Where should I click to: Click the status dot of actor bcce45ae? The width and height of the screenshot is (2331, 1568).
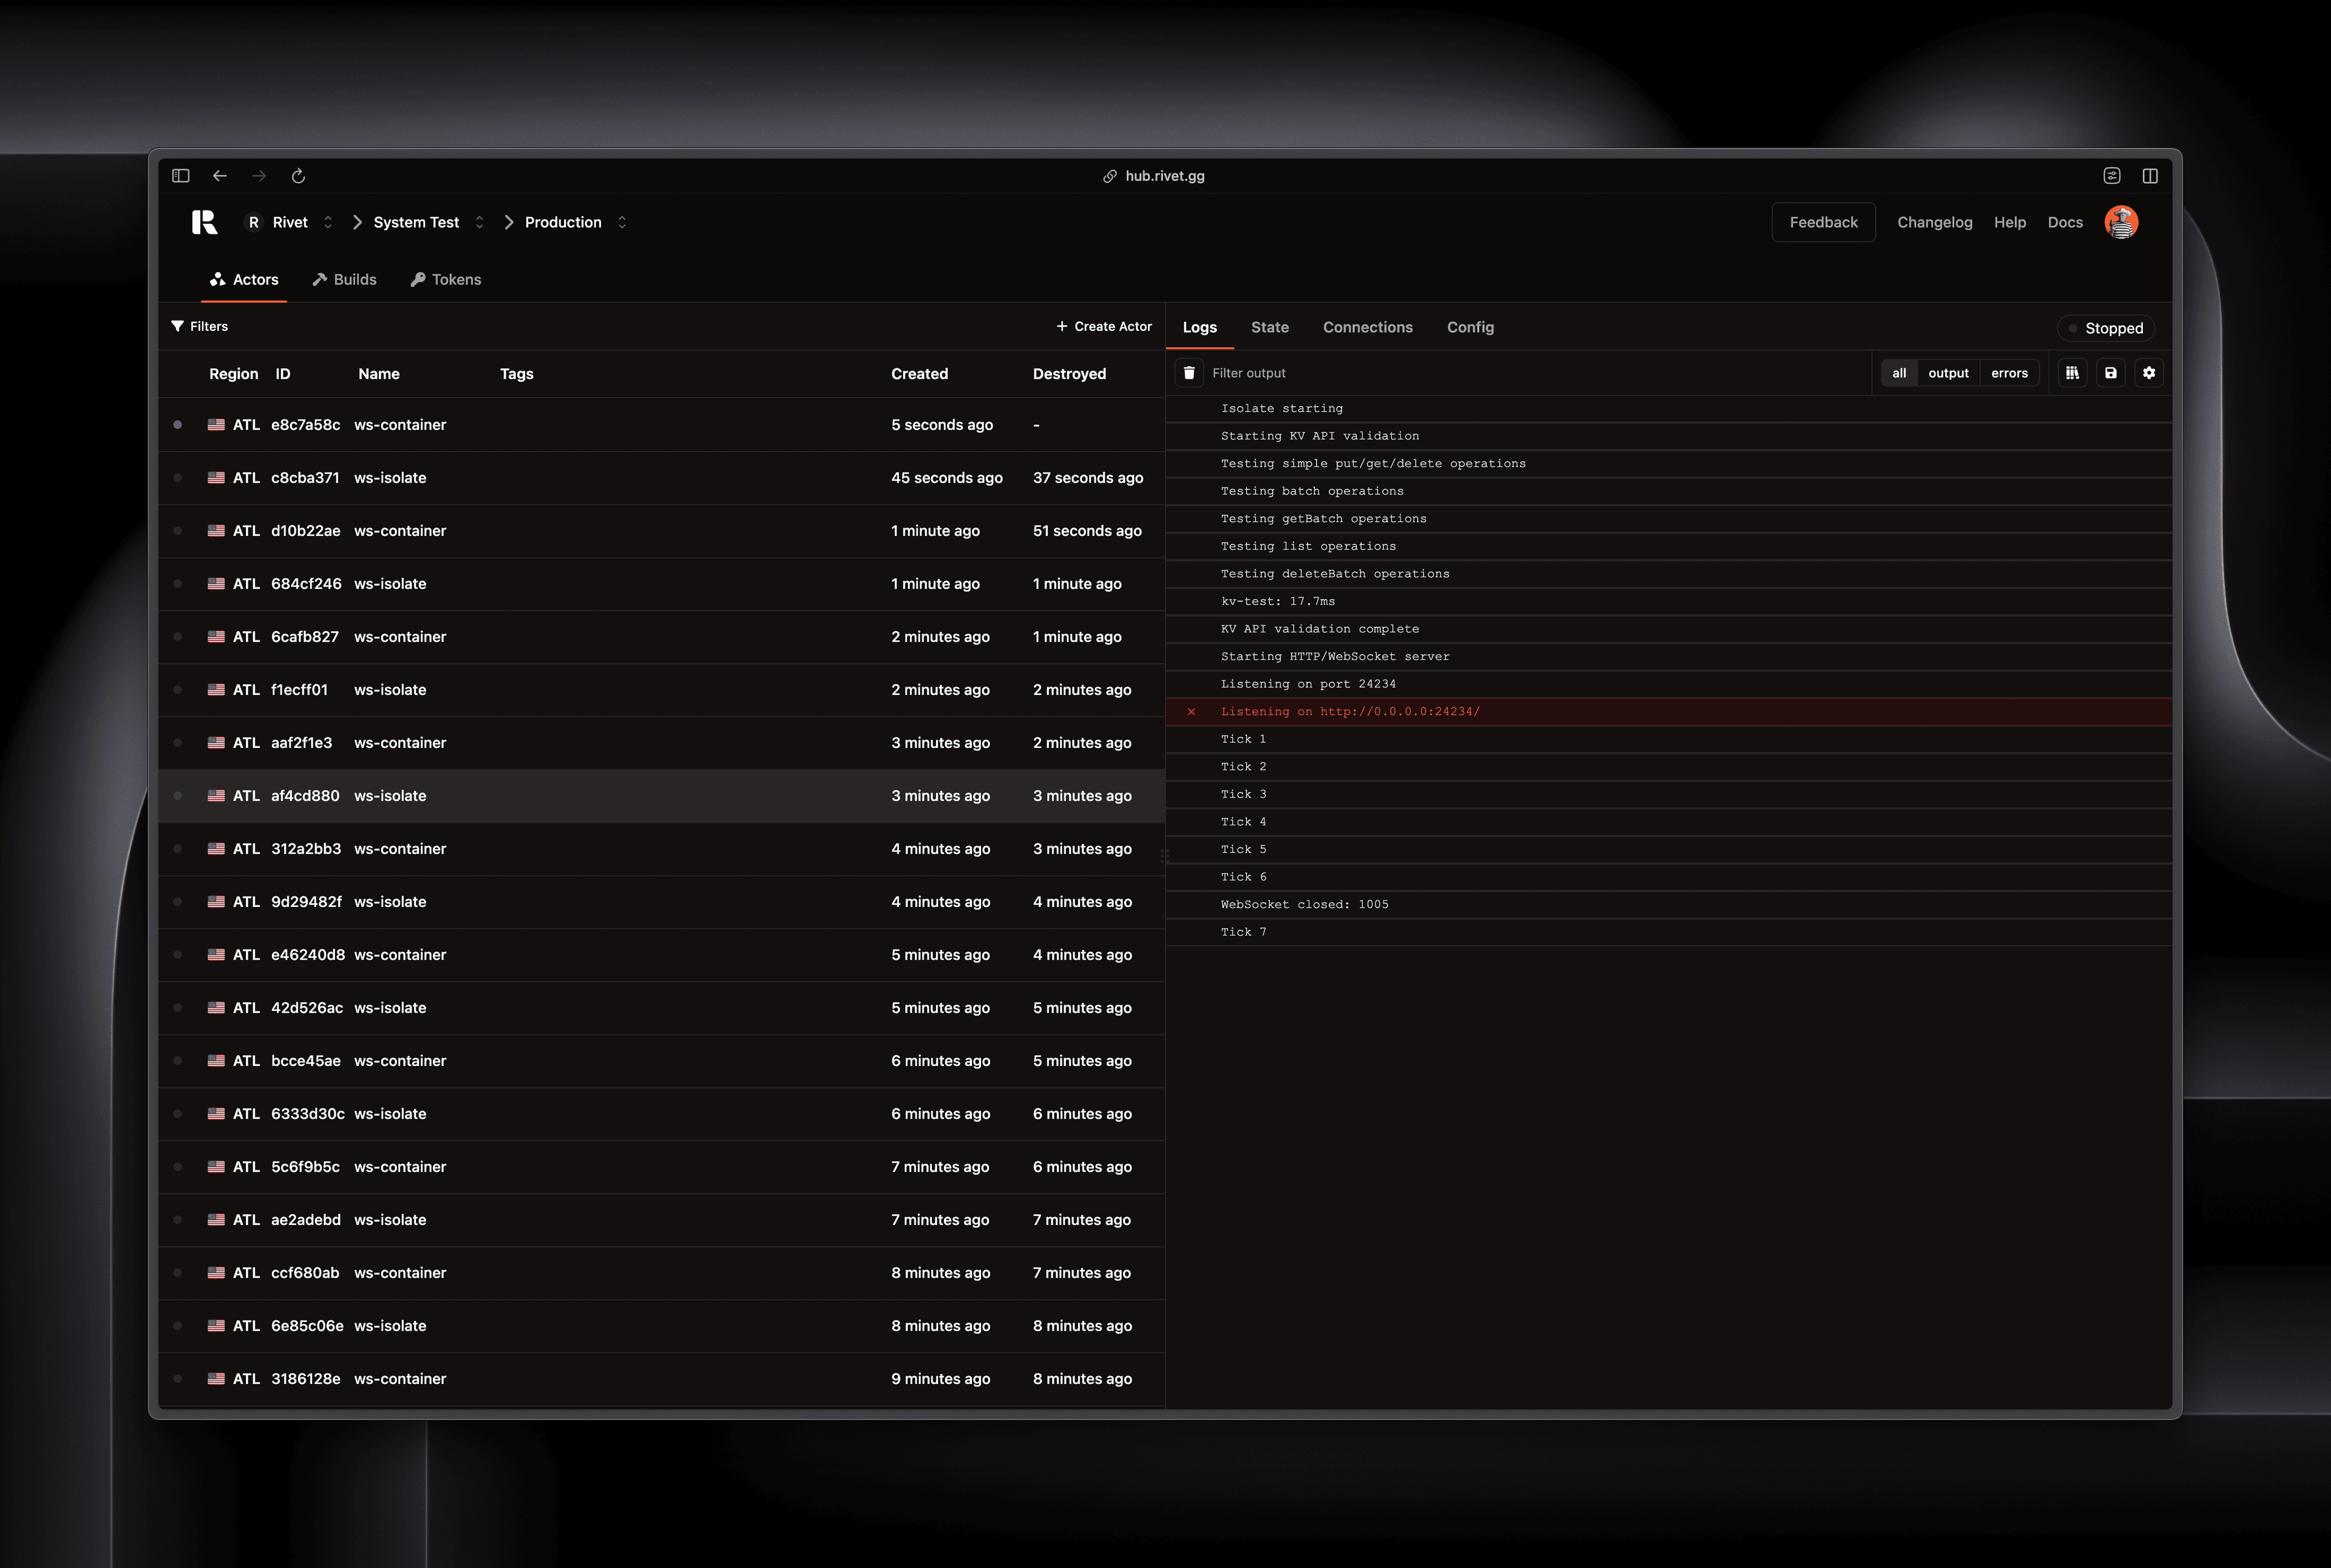point(178,1061)
